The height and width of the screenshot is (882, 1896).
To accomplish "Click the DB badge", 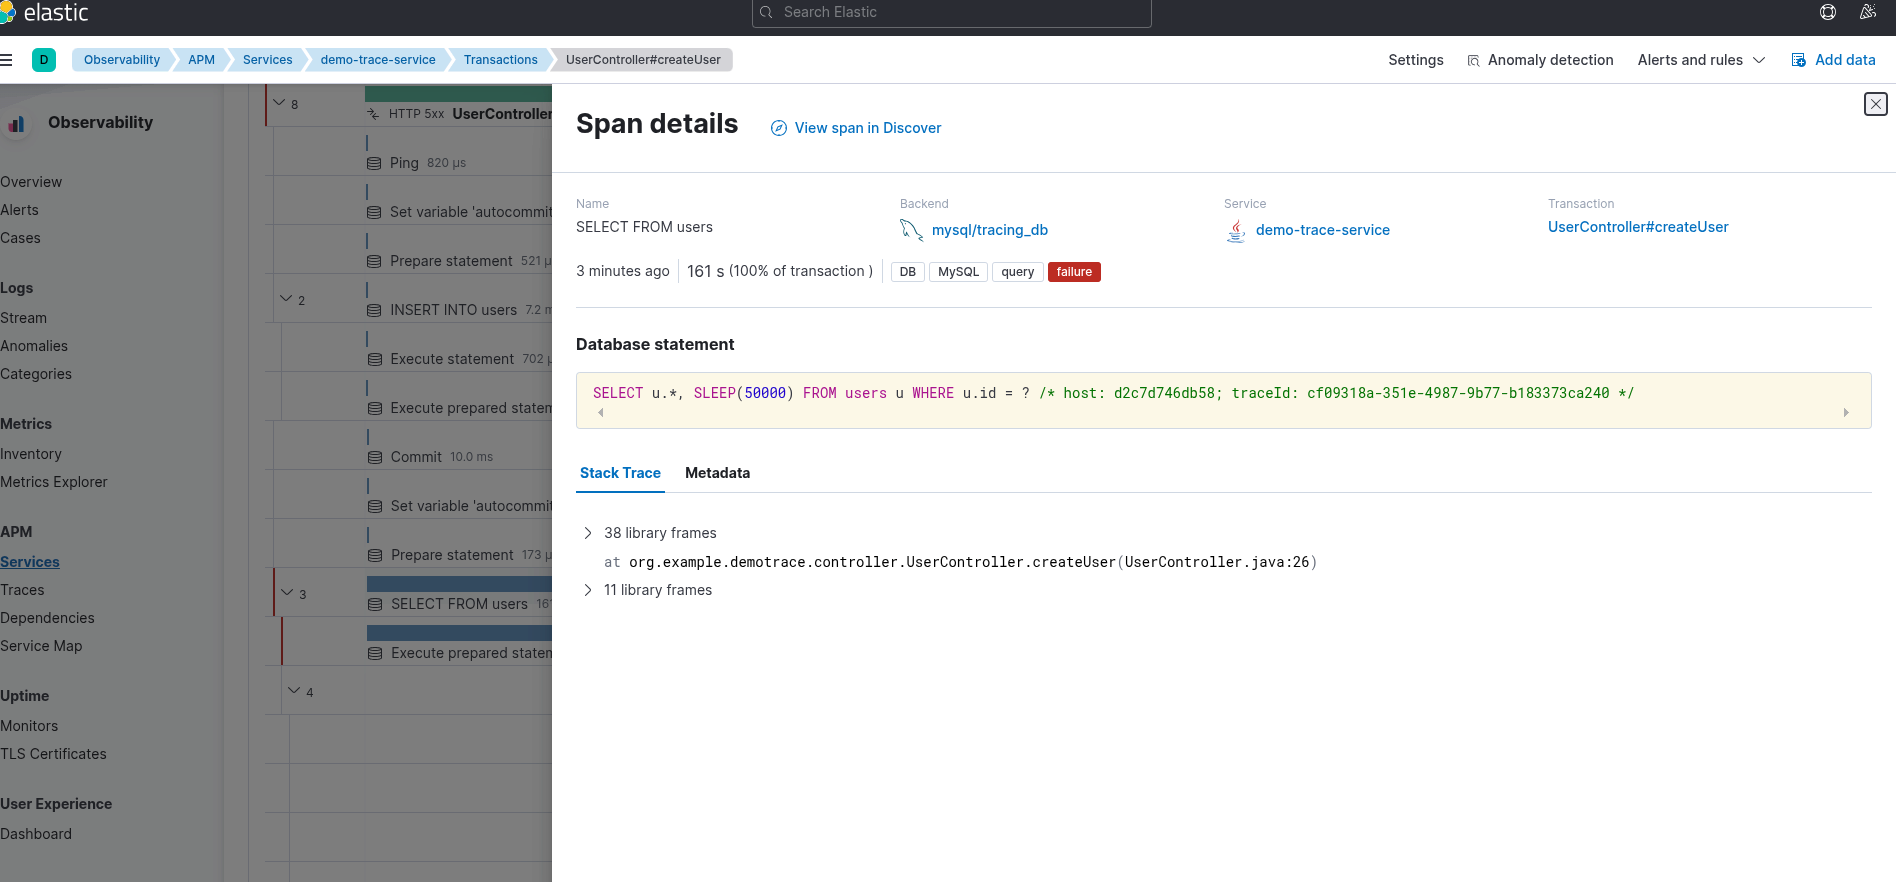I will [x=908, y=272].
